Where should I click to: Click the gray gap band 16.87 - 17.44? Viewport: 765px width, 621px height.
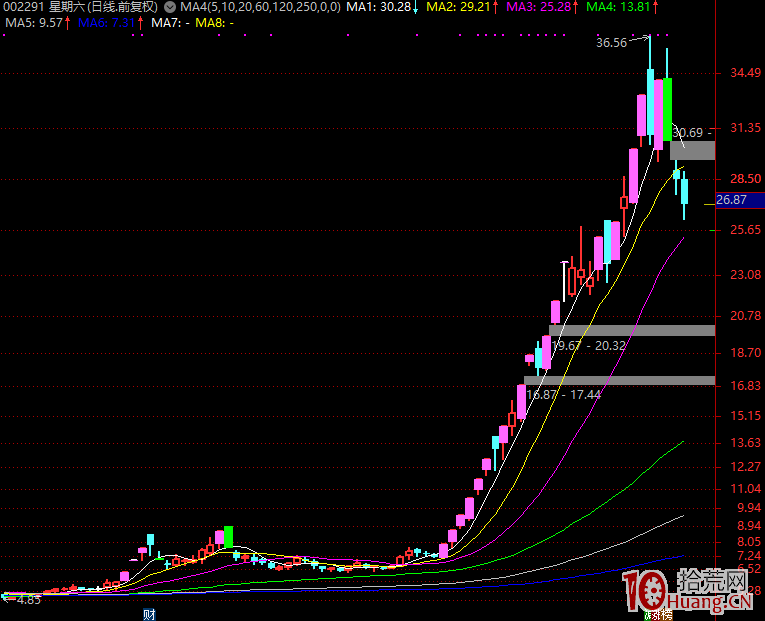619,380
